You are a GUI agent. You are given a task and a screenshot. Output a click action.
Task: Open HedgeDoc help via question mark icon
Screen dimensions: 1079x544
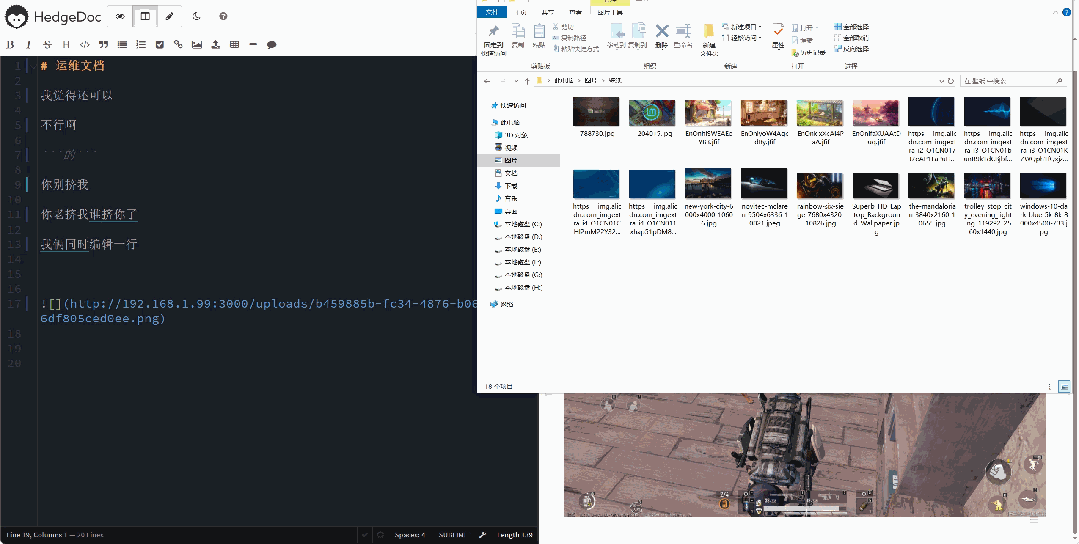coord(223,17)
